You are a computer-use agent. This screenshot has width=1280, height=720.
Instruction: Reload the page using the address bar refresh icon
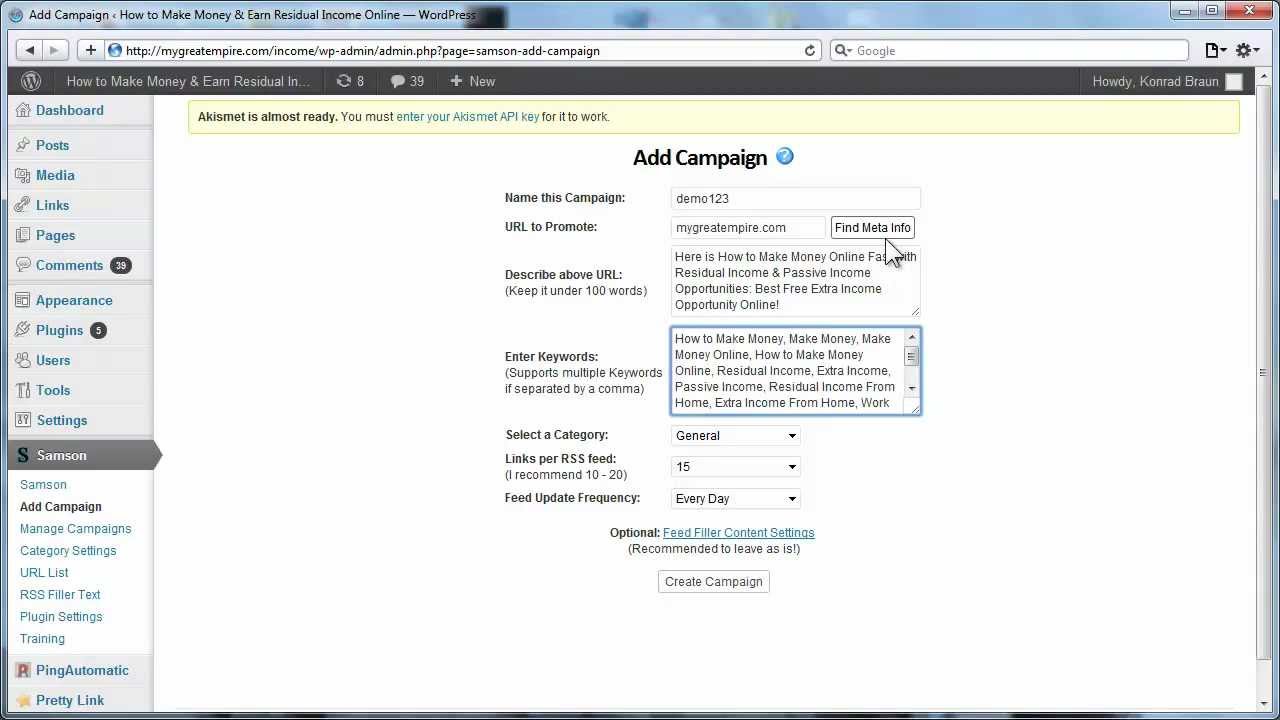(x=810, y=50)
